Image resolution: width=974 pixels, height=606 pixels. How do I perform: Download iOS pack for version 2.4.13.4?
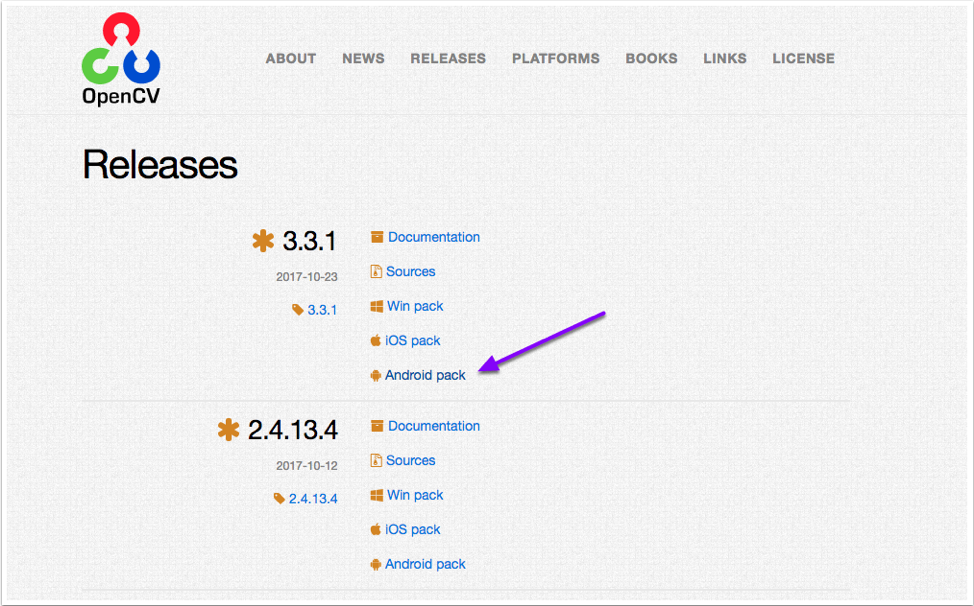coord(412,529)
